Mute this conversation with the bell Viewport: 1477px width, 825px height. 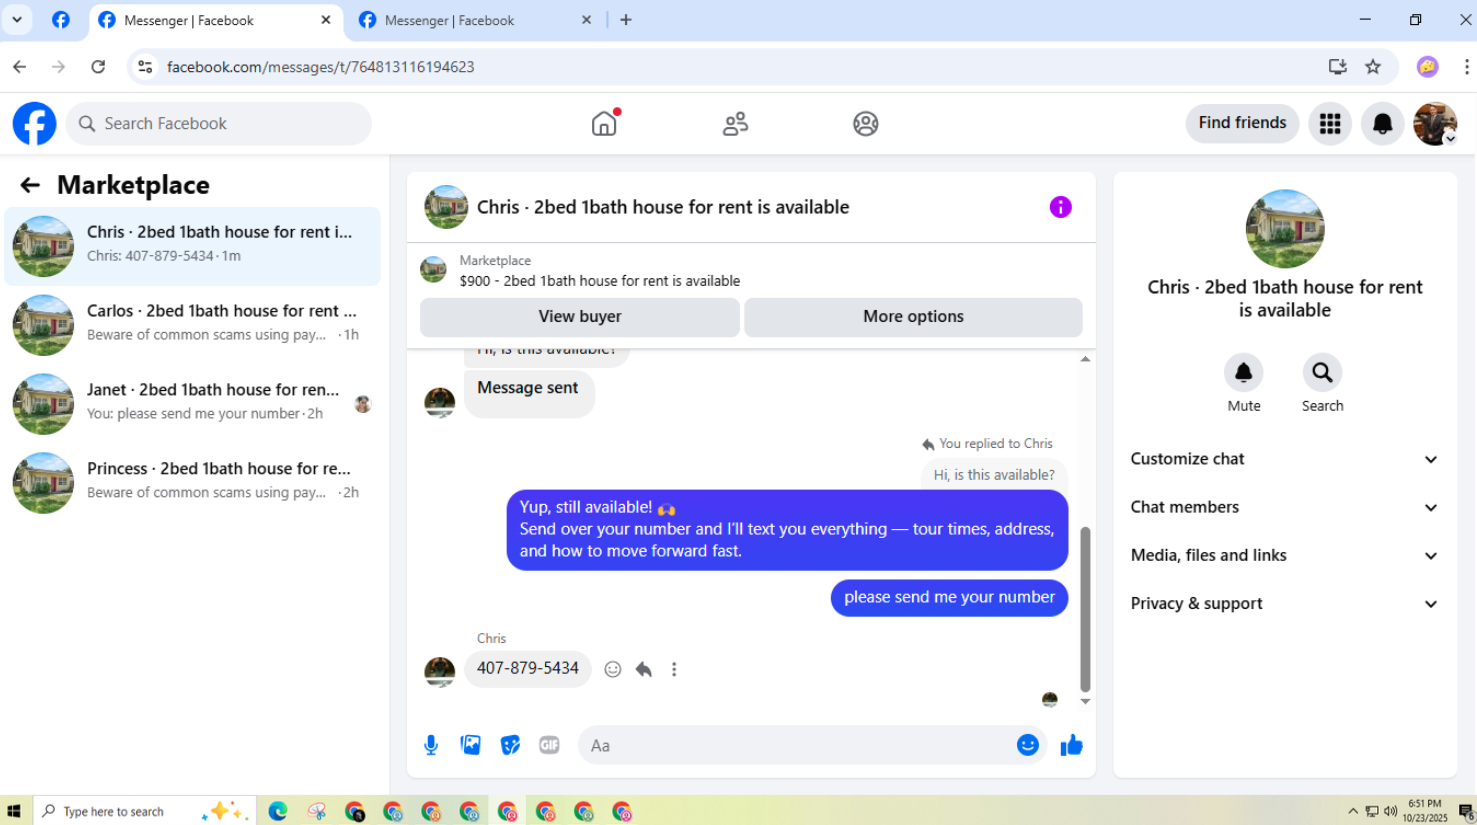pyautogui.click(x=1244, y=373)
